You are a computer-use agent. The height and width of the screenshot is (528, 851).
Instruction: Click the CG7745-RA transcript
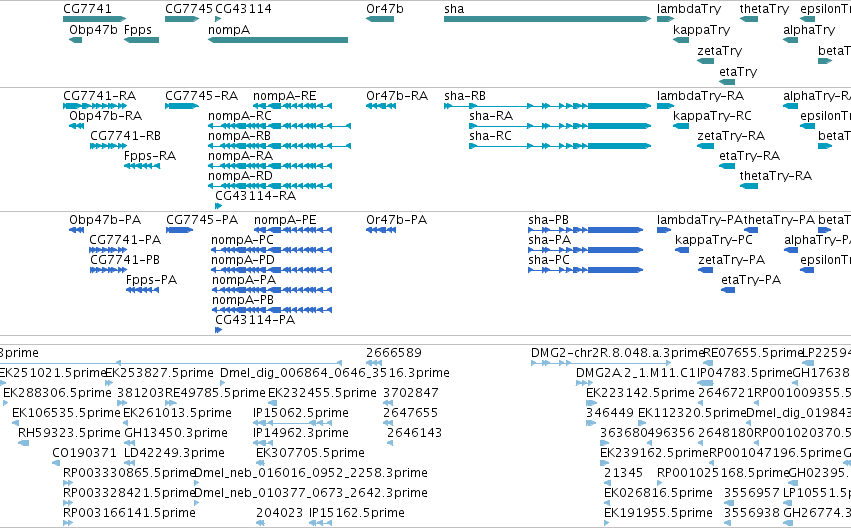[182, 106]
